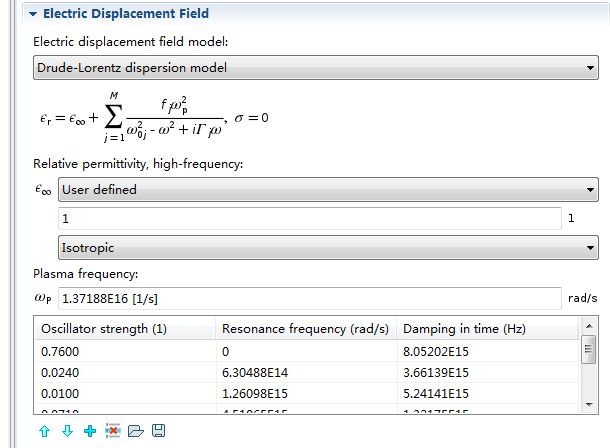Select the Oscillator strength column header
This screenshot has width=610, height=448.
tap(124, 329)
